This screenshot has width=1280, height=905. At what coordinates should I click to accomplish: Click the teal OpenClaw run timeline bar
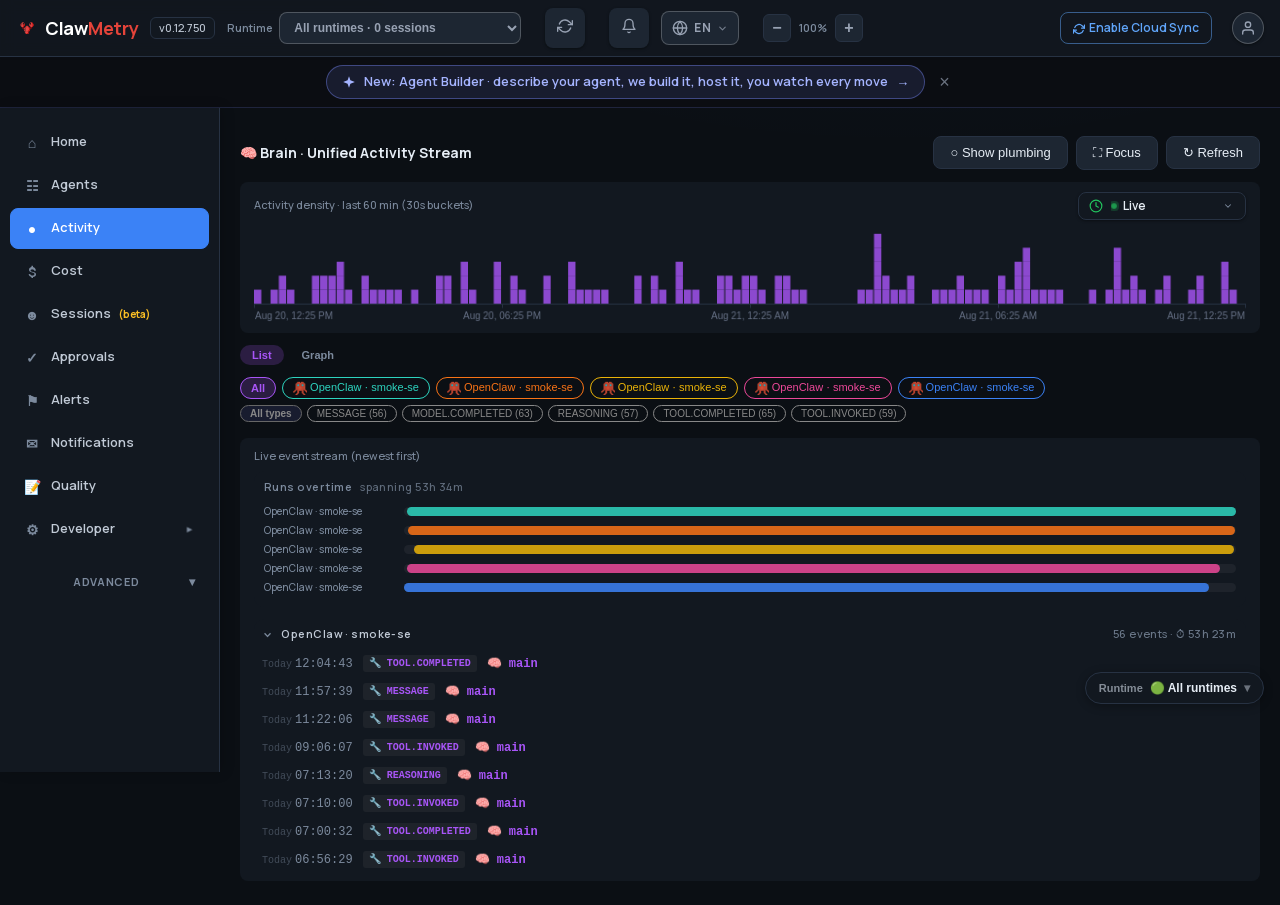tap(821, 512)
